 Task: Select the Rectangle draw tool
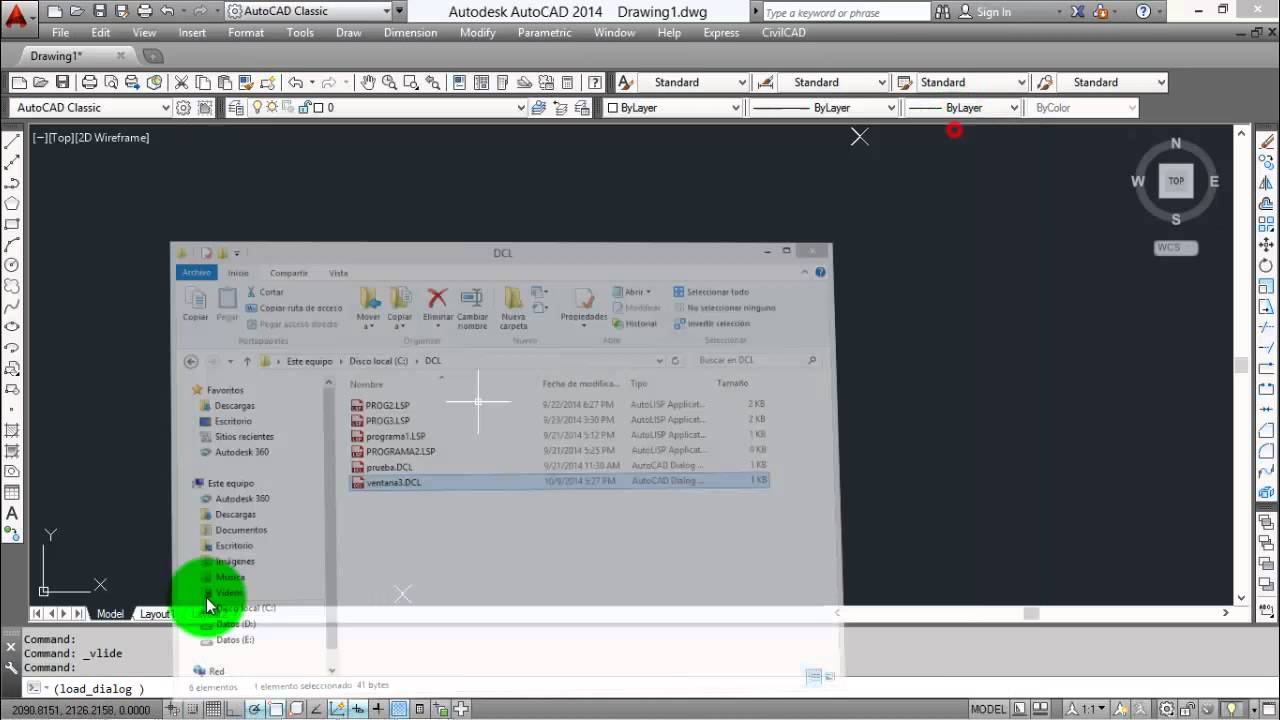pyautogui.click(x=12, y=224)
